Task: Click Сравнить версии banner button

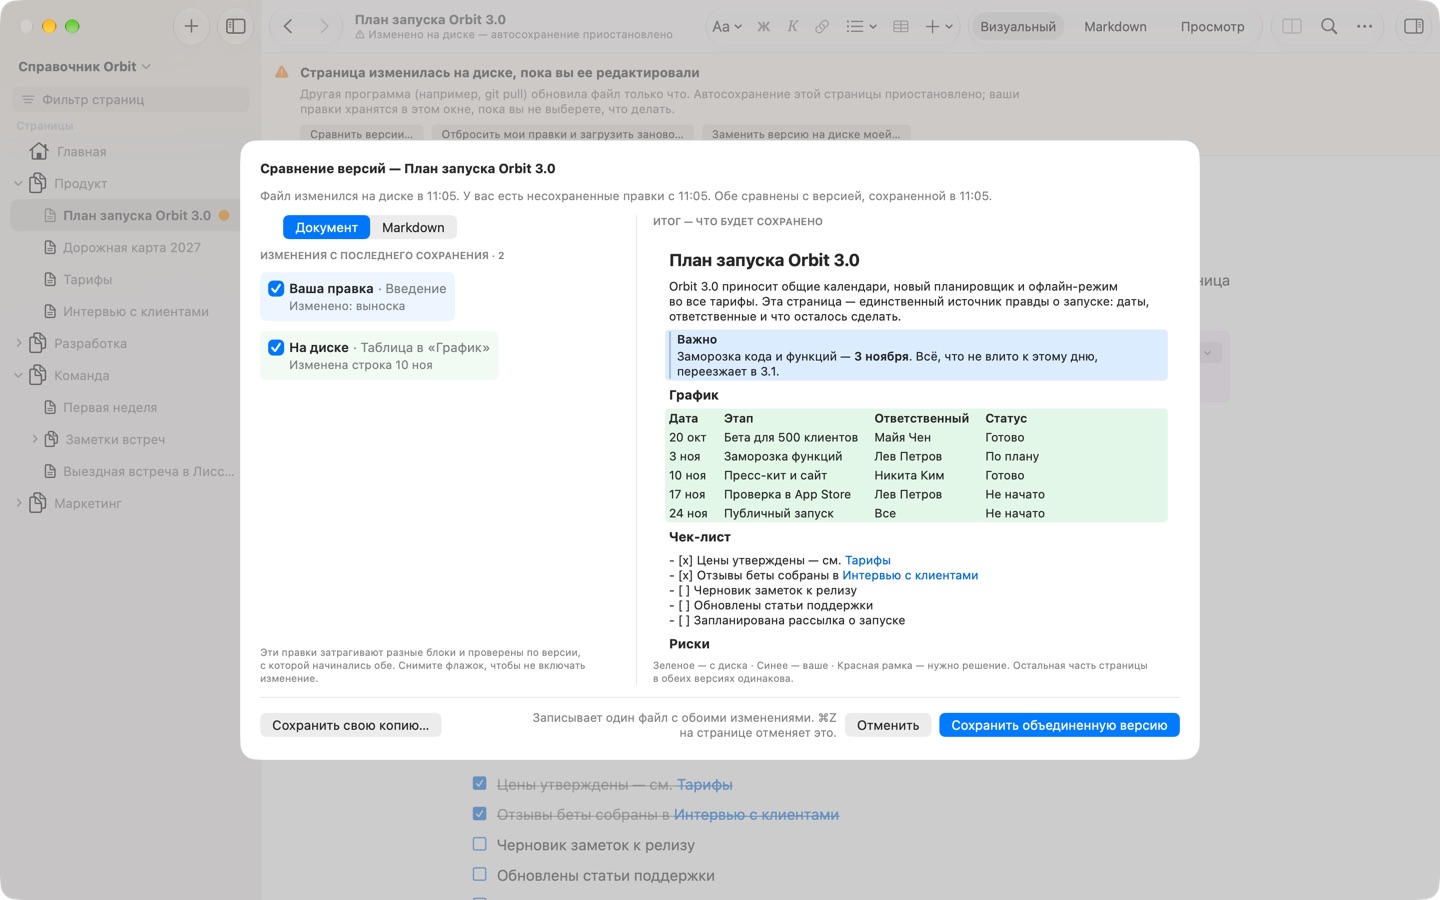Action: [x=361, y=134]
